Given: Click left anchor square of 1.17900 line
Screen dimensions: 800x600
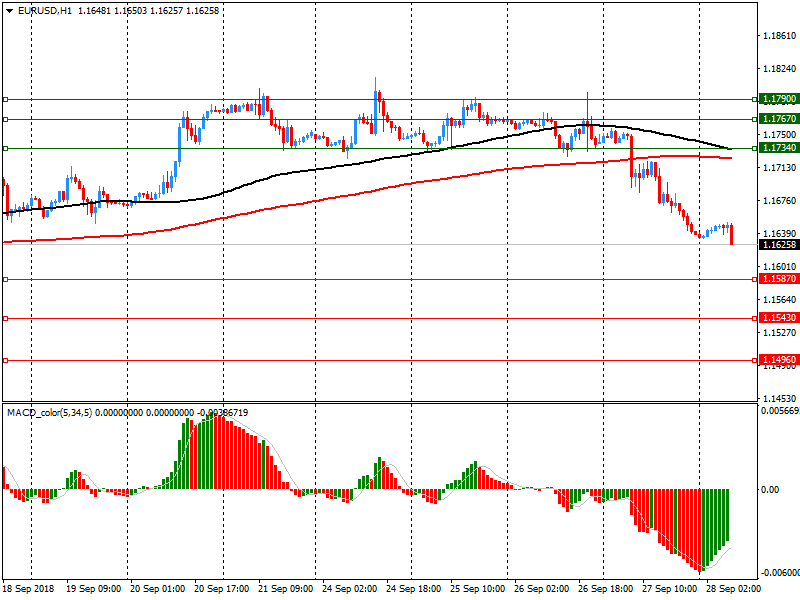Looking at the screenshot, I should pyautogui.click(x=5, y=99).
